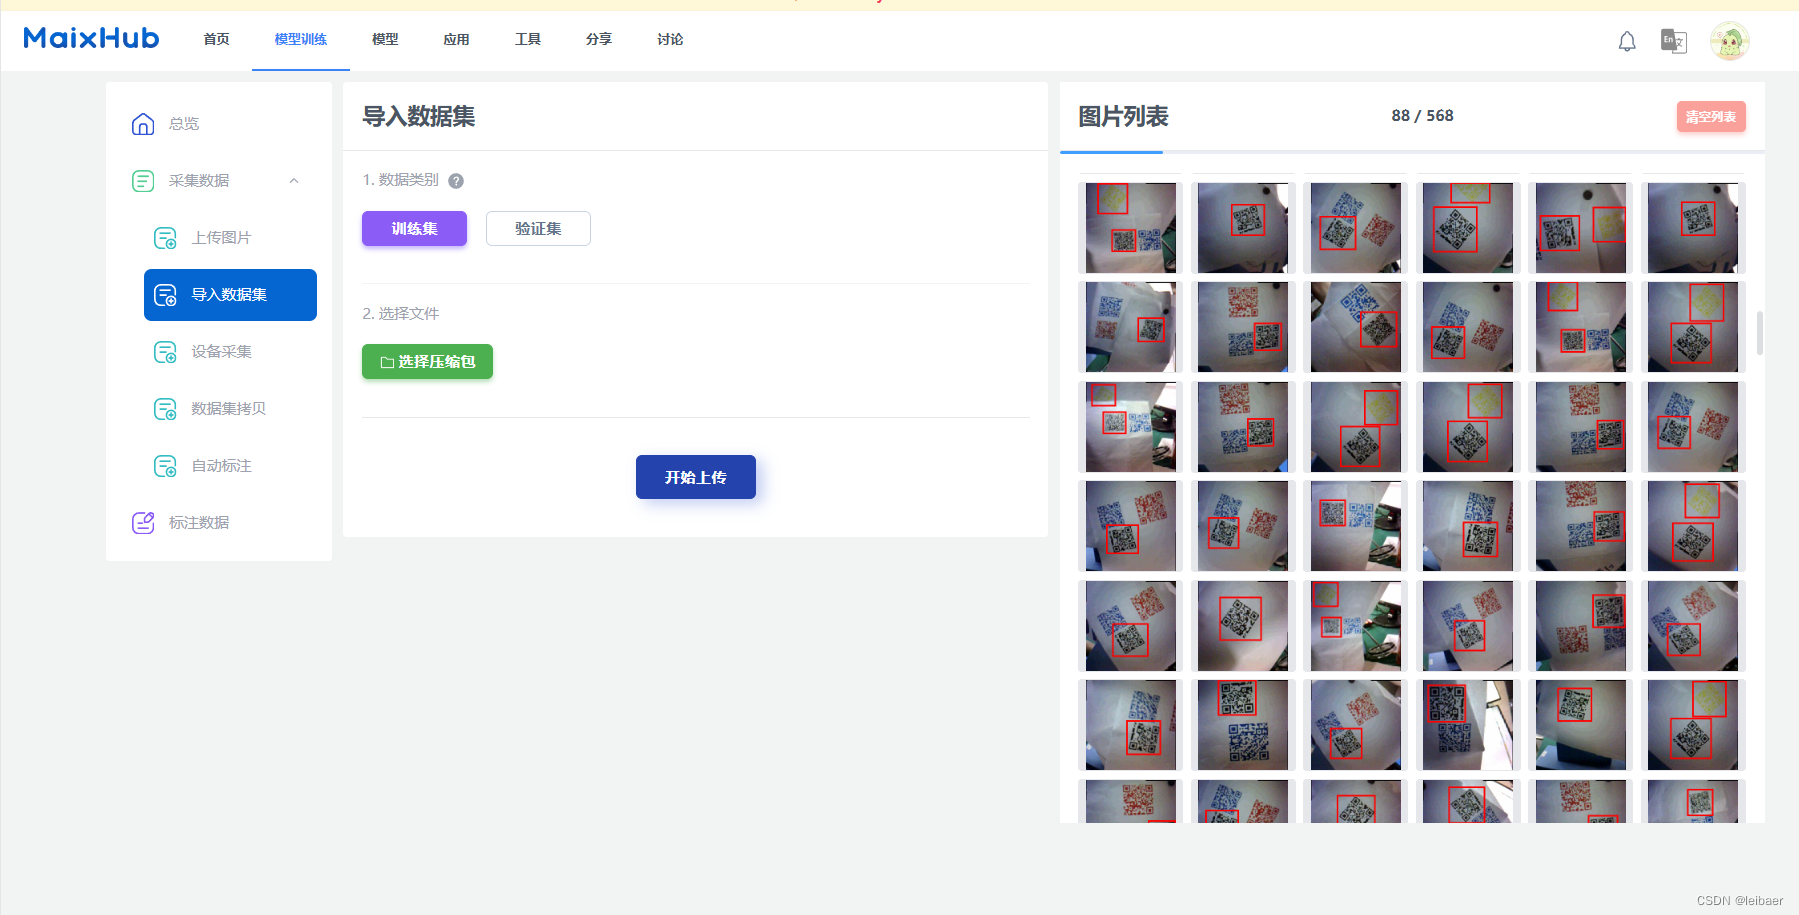The image size is (1799, 915).
Task: Open 数据集拷贝 in the sidebar
Action: pyautogui.click(x=230, y=409)
